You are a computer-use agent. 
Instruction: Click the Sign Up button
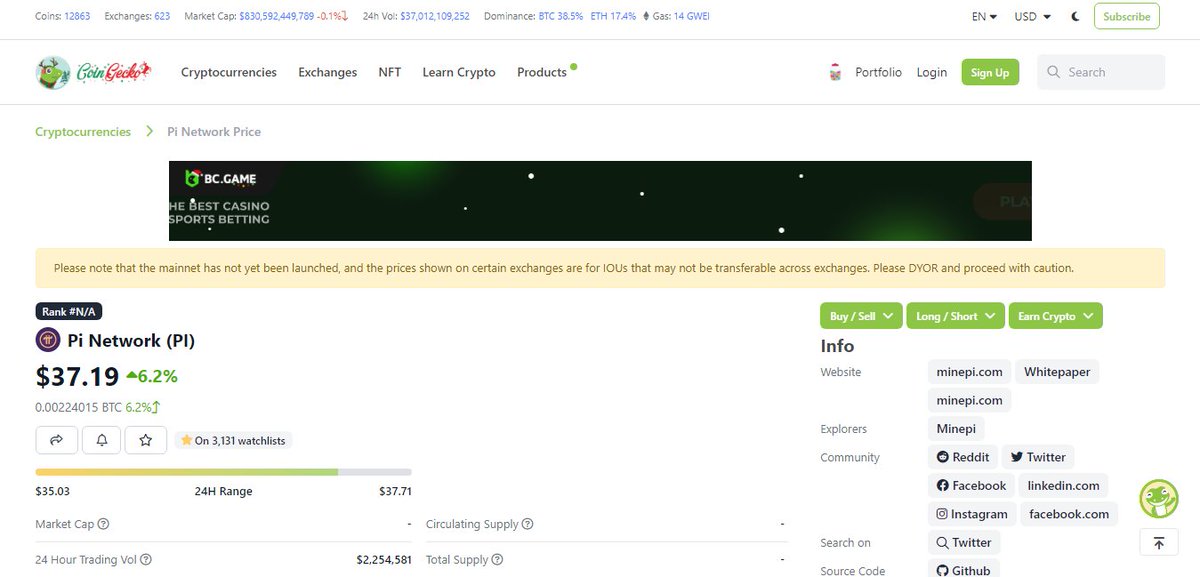tap(990, 72)
